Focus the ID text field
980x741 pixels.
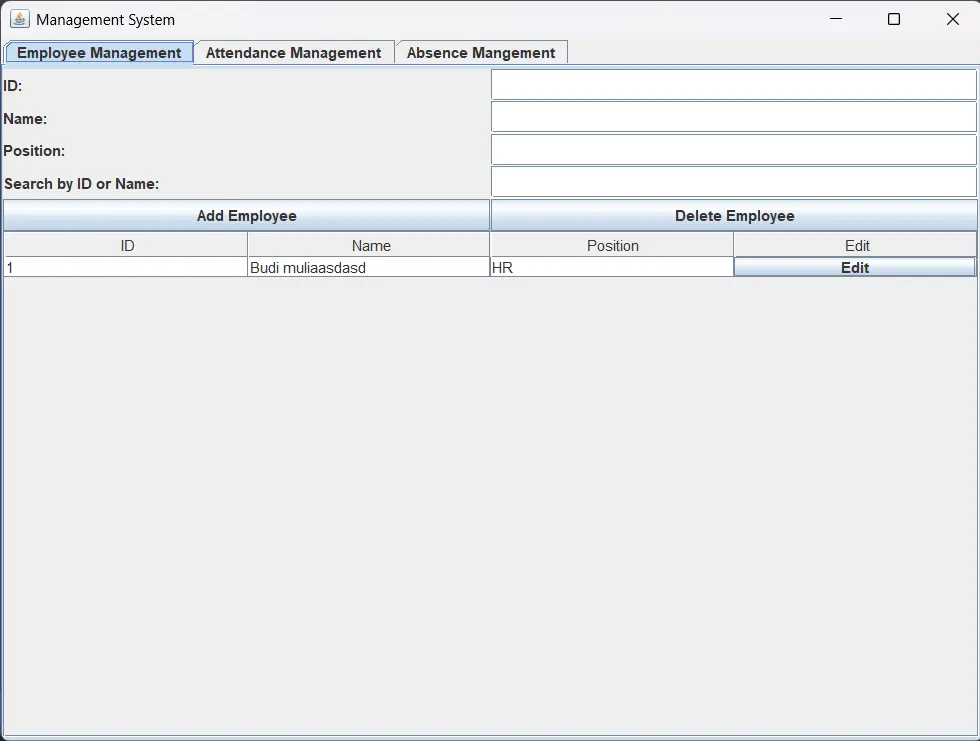click(x=733, y=85)
